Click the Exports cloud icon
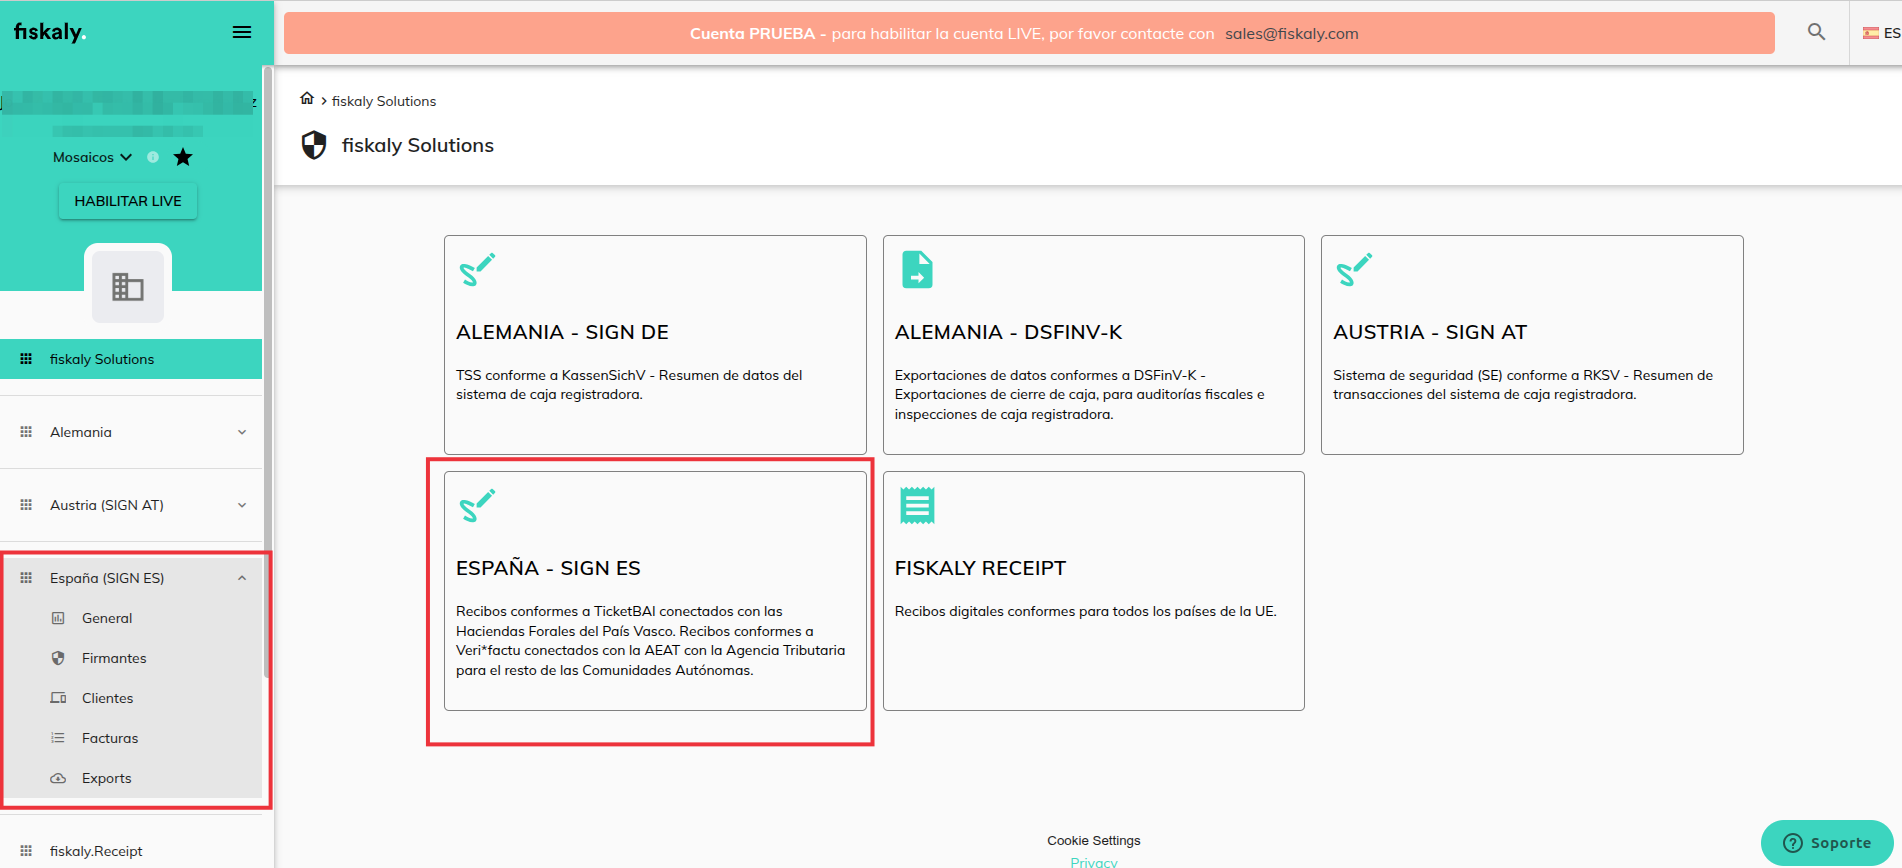 [58, 778]
